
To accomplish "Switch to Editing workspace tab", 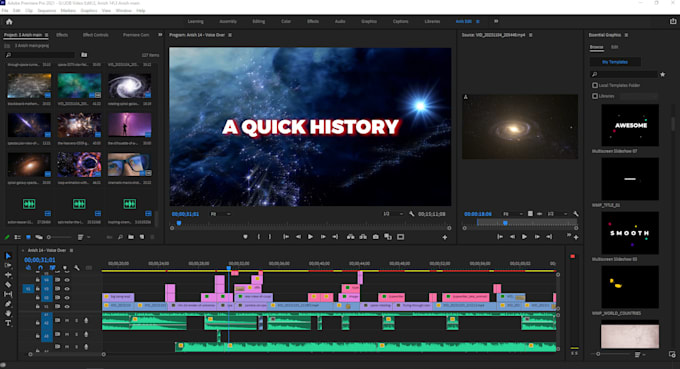I will 258,21.
